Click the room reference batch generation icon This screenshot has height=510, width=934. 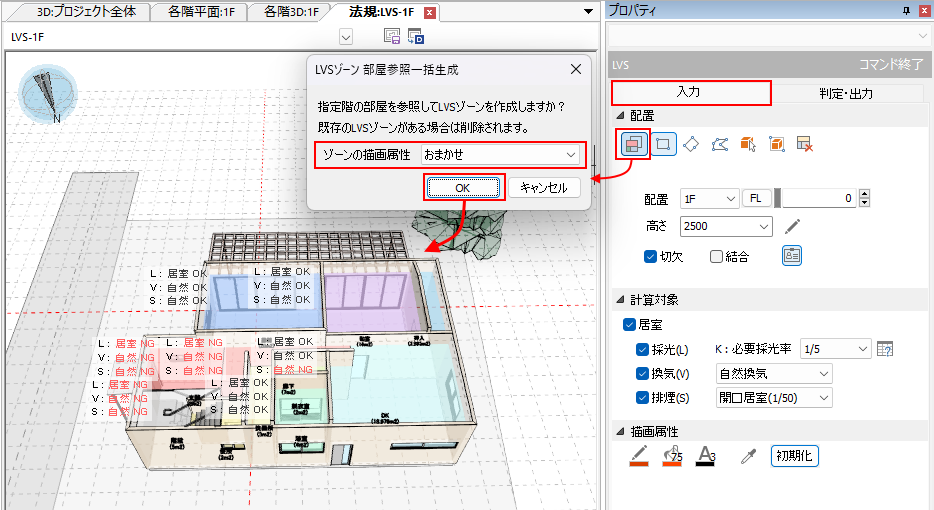point(634,145)
